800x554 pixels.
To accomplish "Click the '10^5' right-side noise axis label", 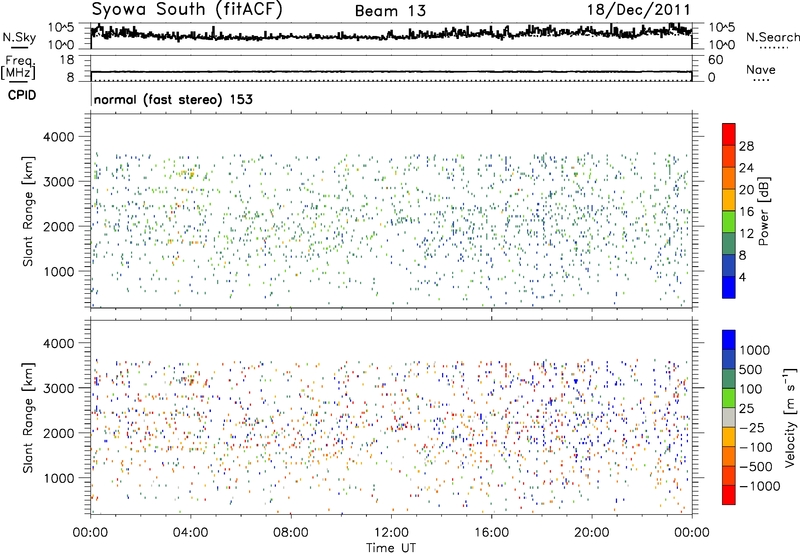I will (x=721, y=28).
